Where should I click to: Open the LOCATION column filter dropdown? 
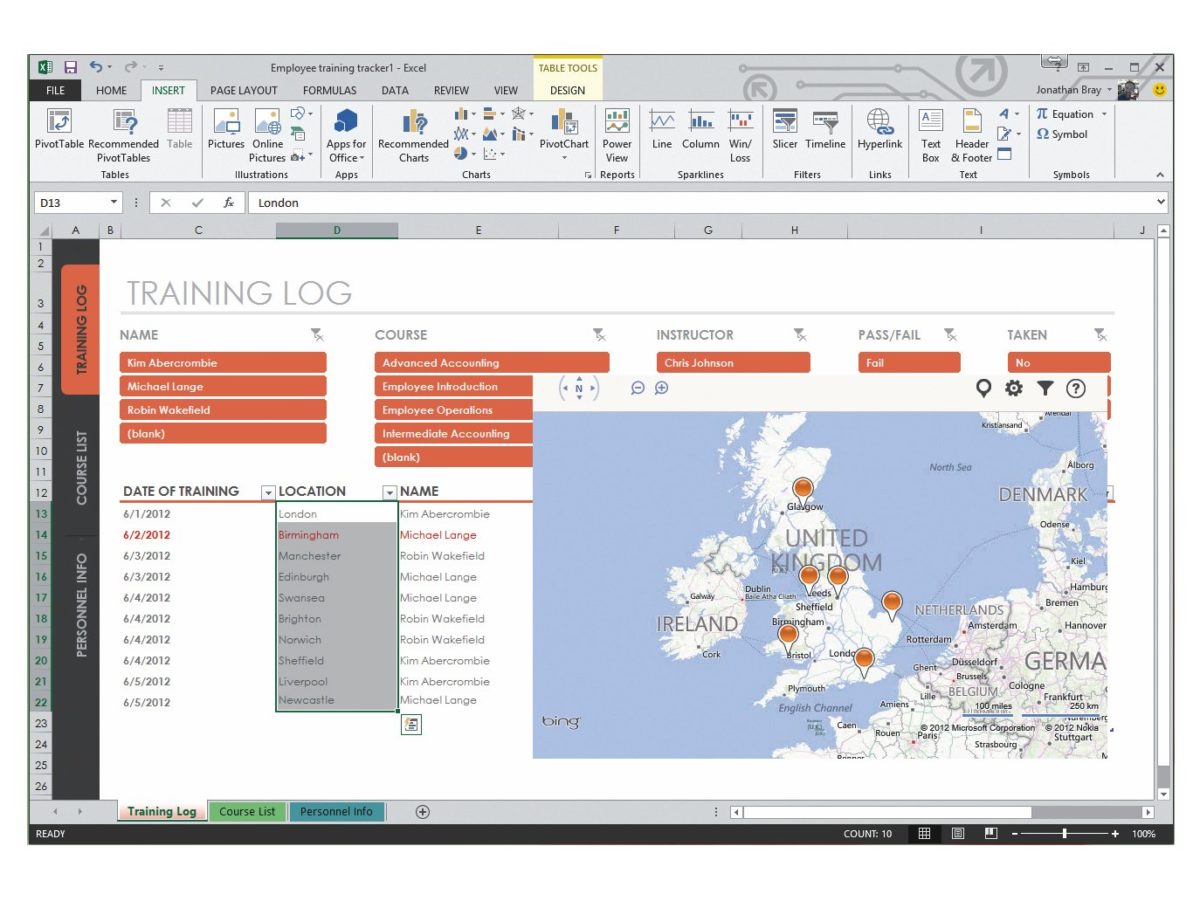click(x=389, y=492)
